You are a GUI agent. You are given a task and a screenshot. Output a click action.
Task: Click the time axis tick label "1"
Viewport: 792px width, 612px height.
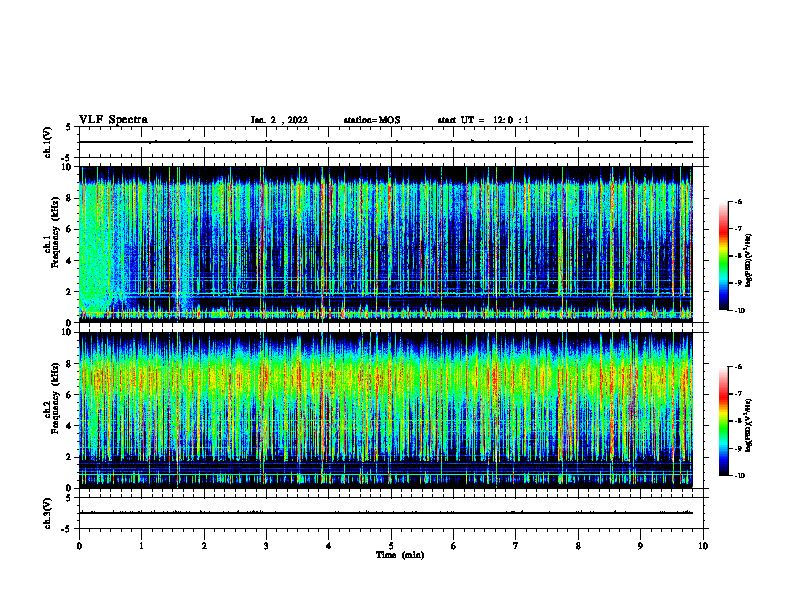click(141, 546)
